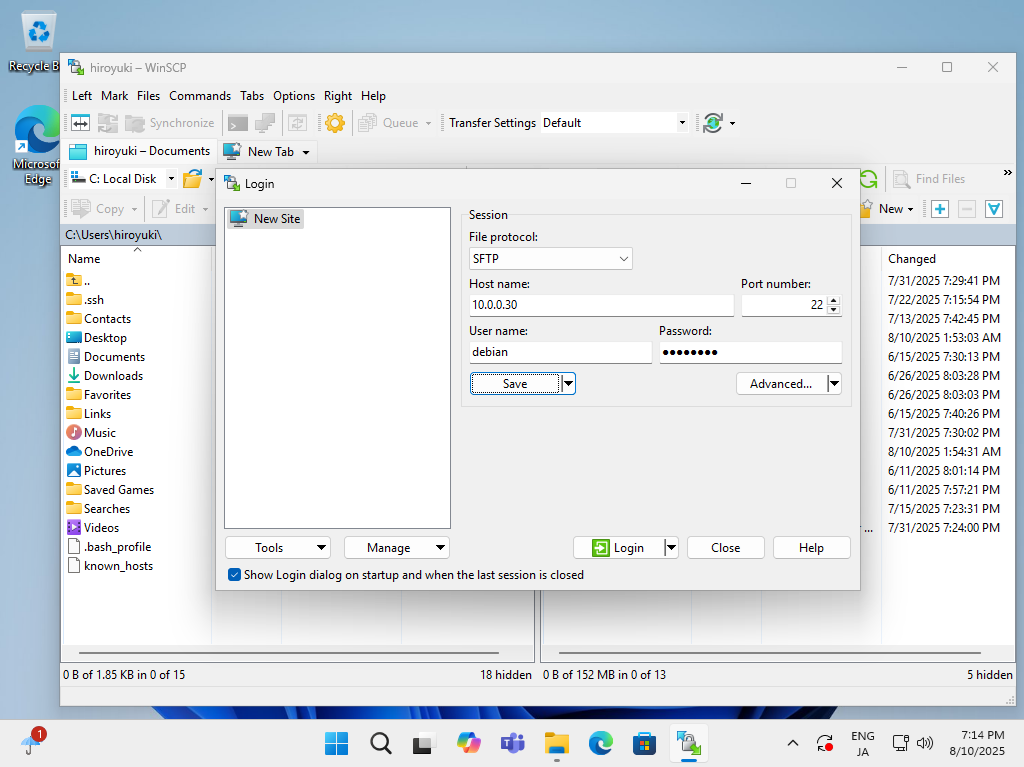Expand the Save button dropdown arrow

[x=568, y=383]
